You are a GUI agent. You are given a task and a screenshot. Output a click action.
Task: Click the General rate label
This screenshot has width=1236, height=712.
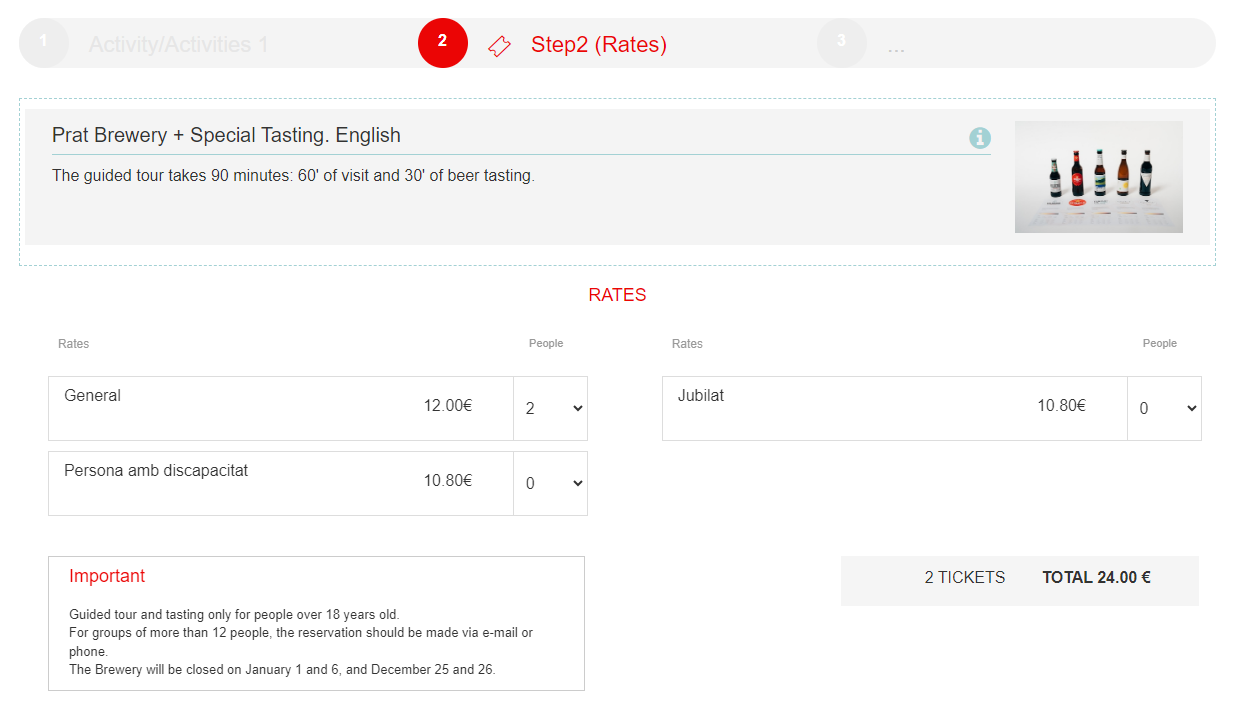coord(92,396)
